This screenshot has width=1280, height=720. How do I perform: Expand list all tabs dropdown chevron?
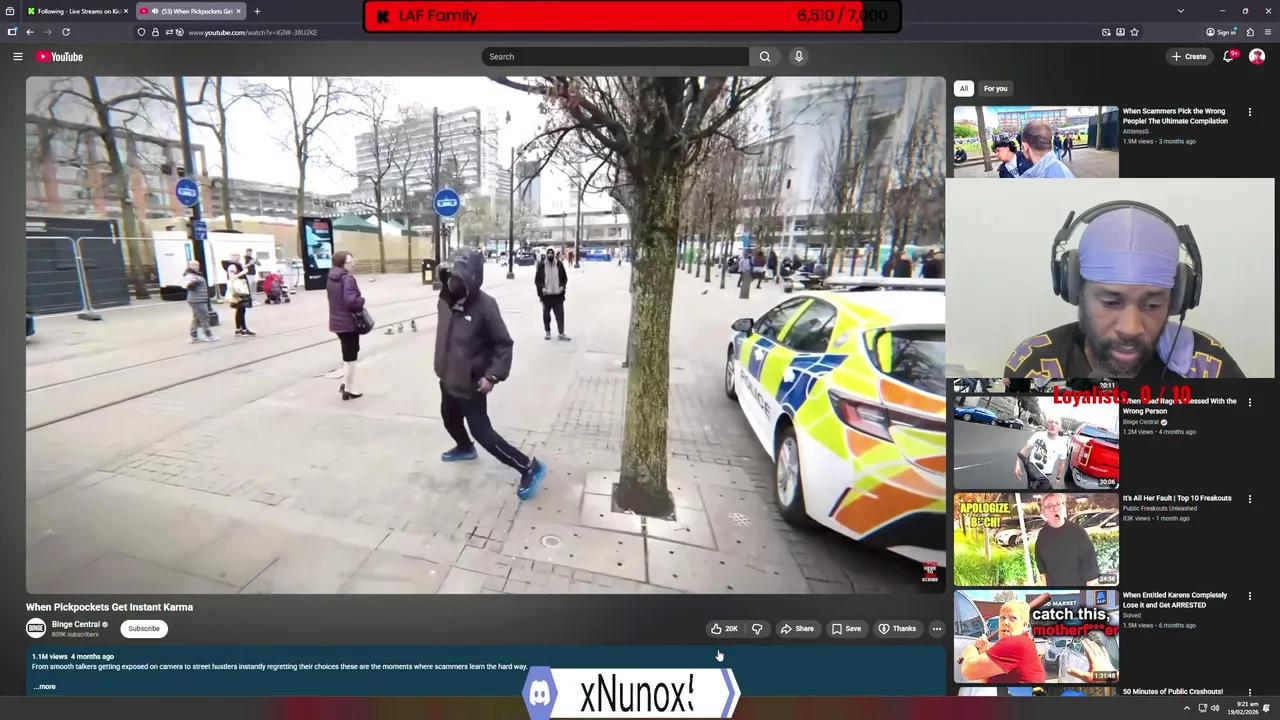(1181, 11)
